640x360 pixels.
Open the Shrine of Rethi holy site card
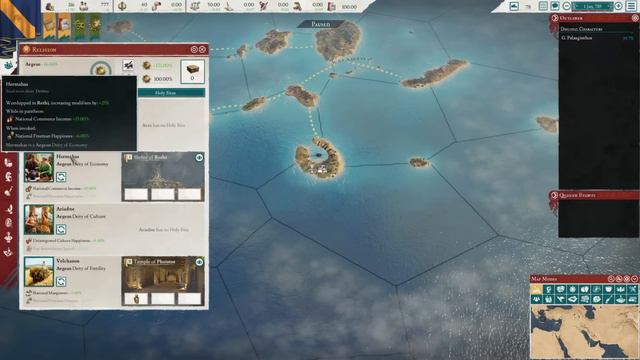(163, 177)
